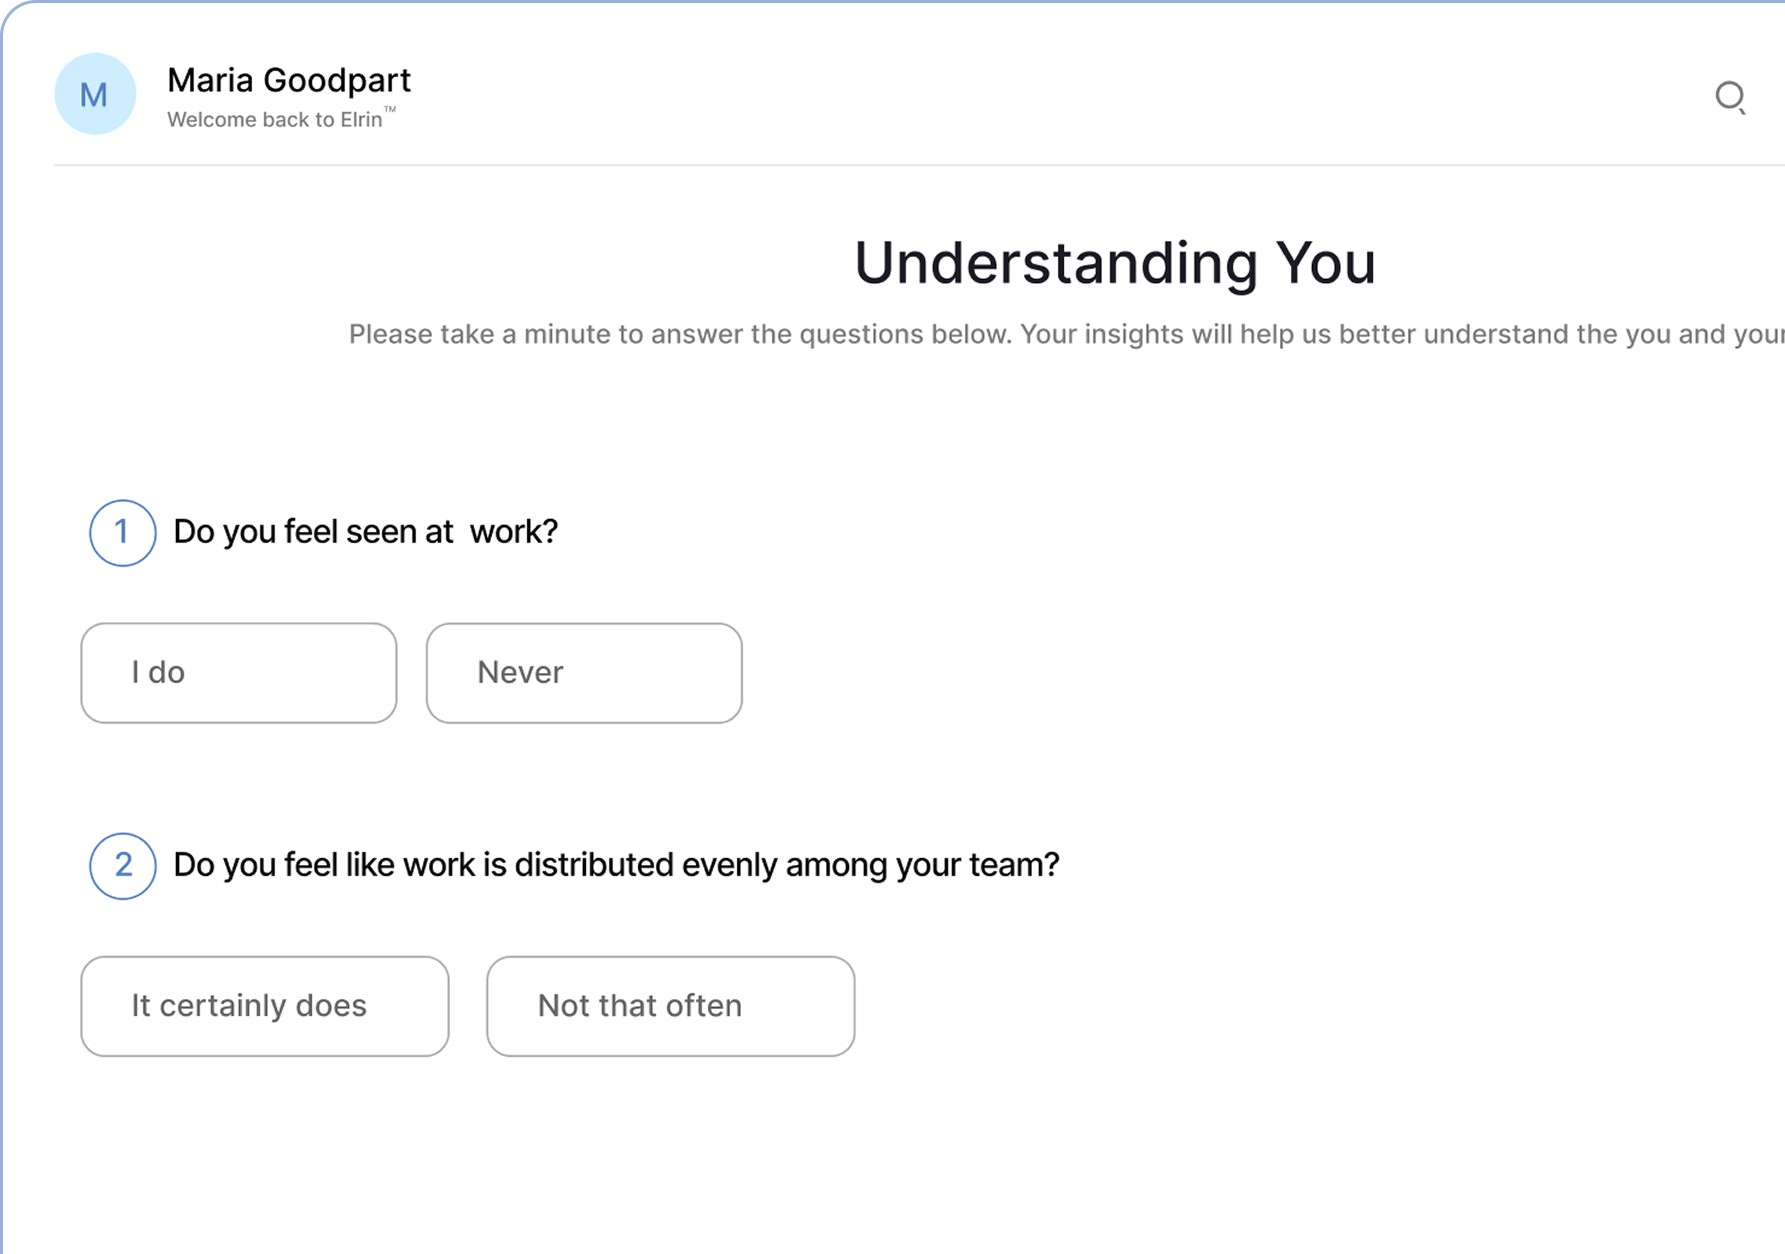Click "Do you feel seen at work?" text
The width and height of the screenshot is (1785, 1254).
(x=366, y=532)
